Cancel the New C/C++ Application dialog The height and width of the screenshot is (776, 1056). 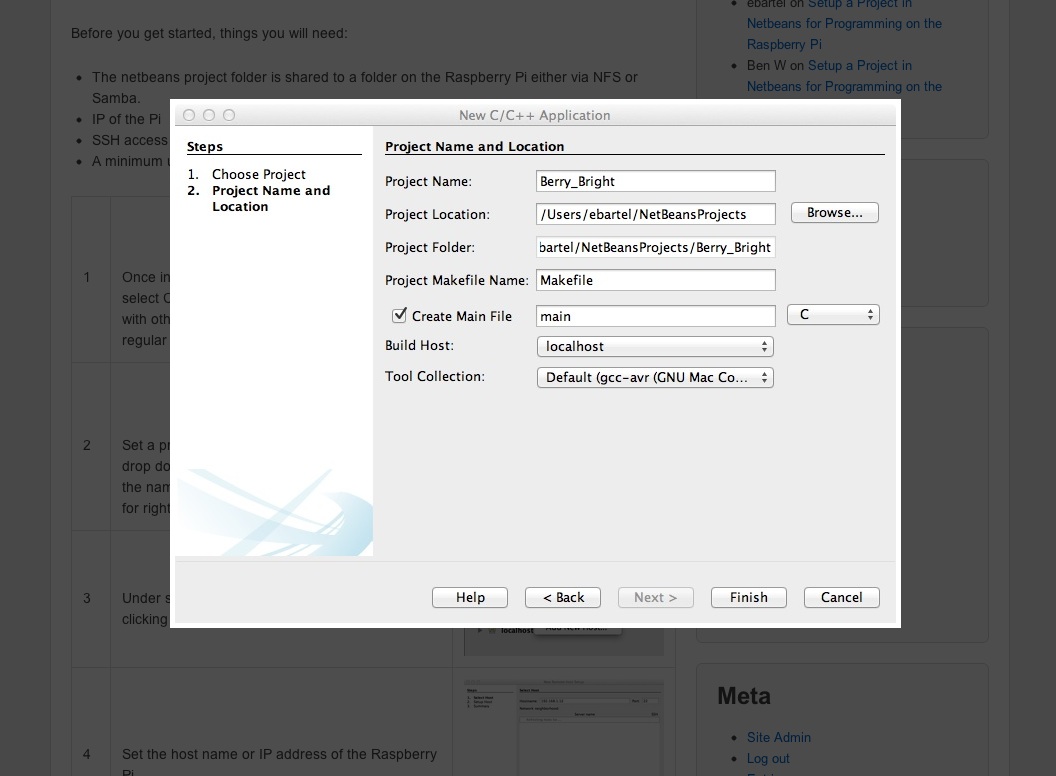point(841,597)
